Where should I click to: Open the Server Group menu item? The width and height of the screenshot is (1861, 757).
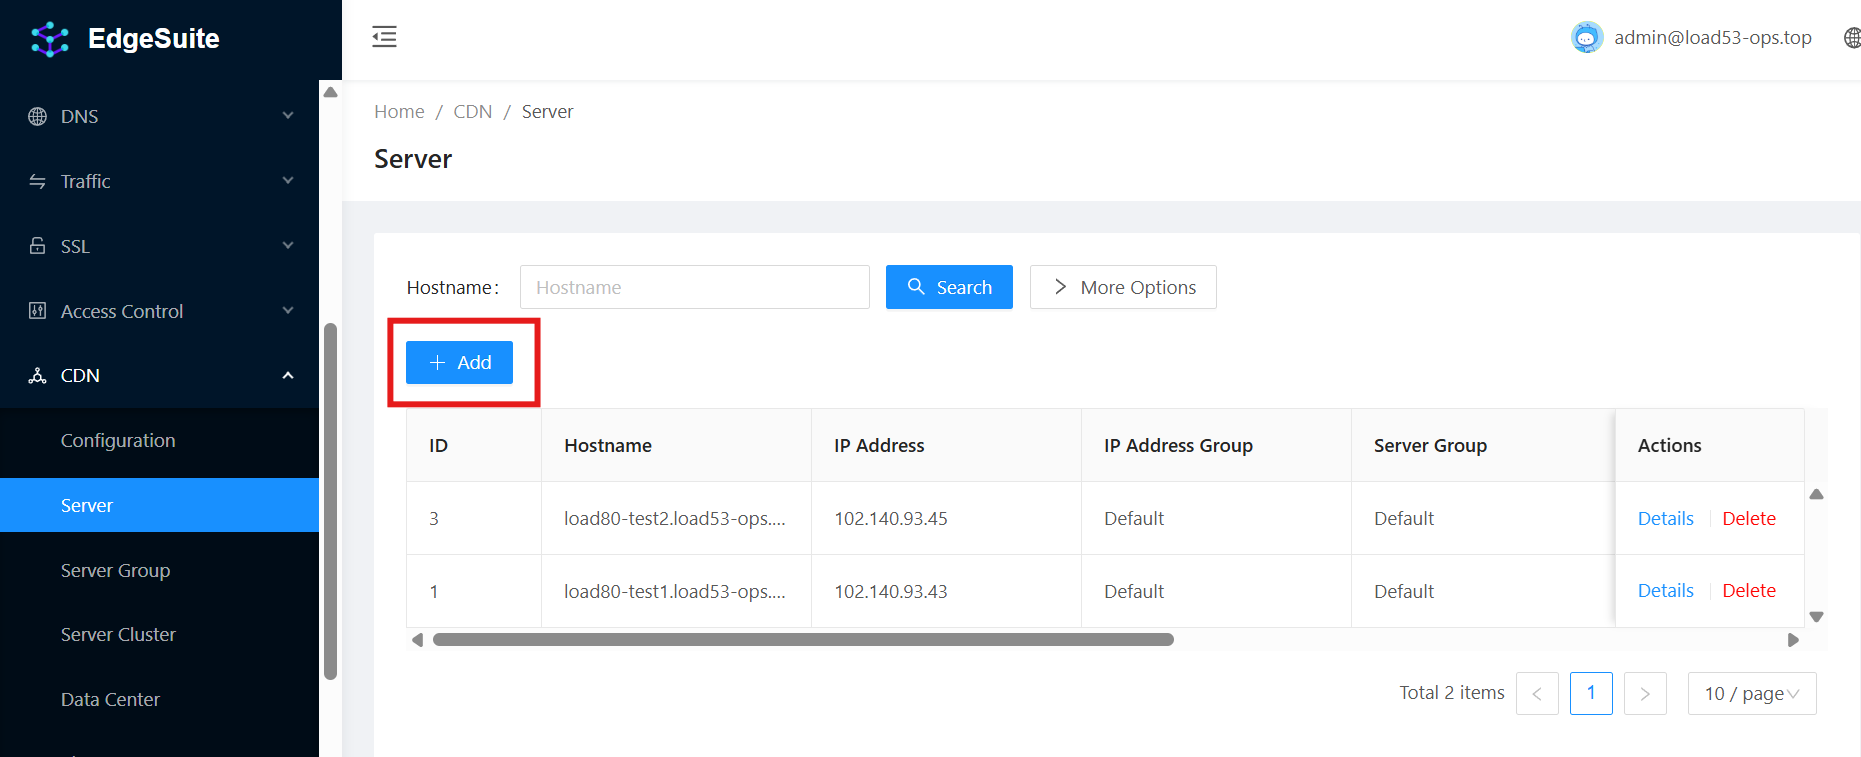click(x=115, y=570)
